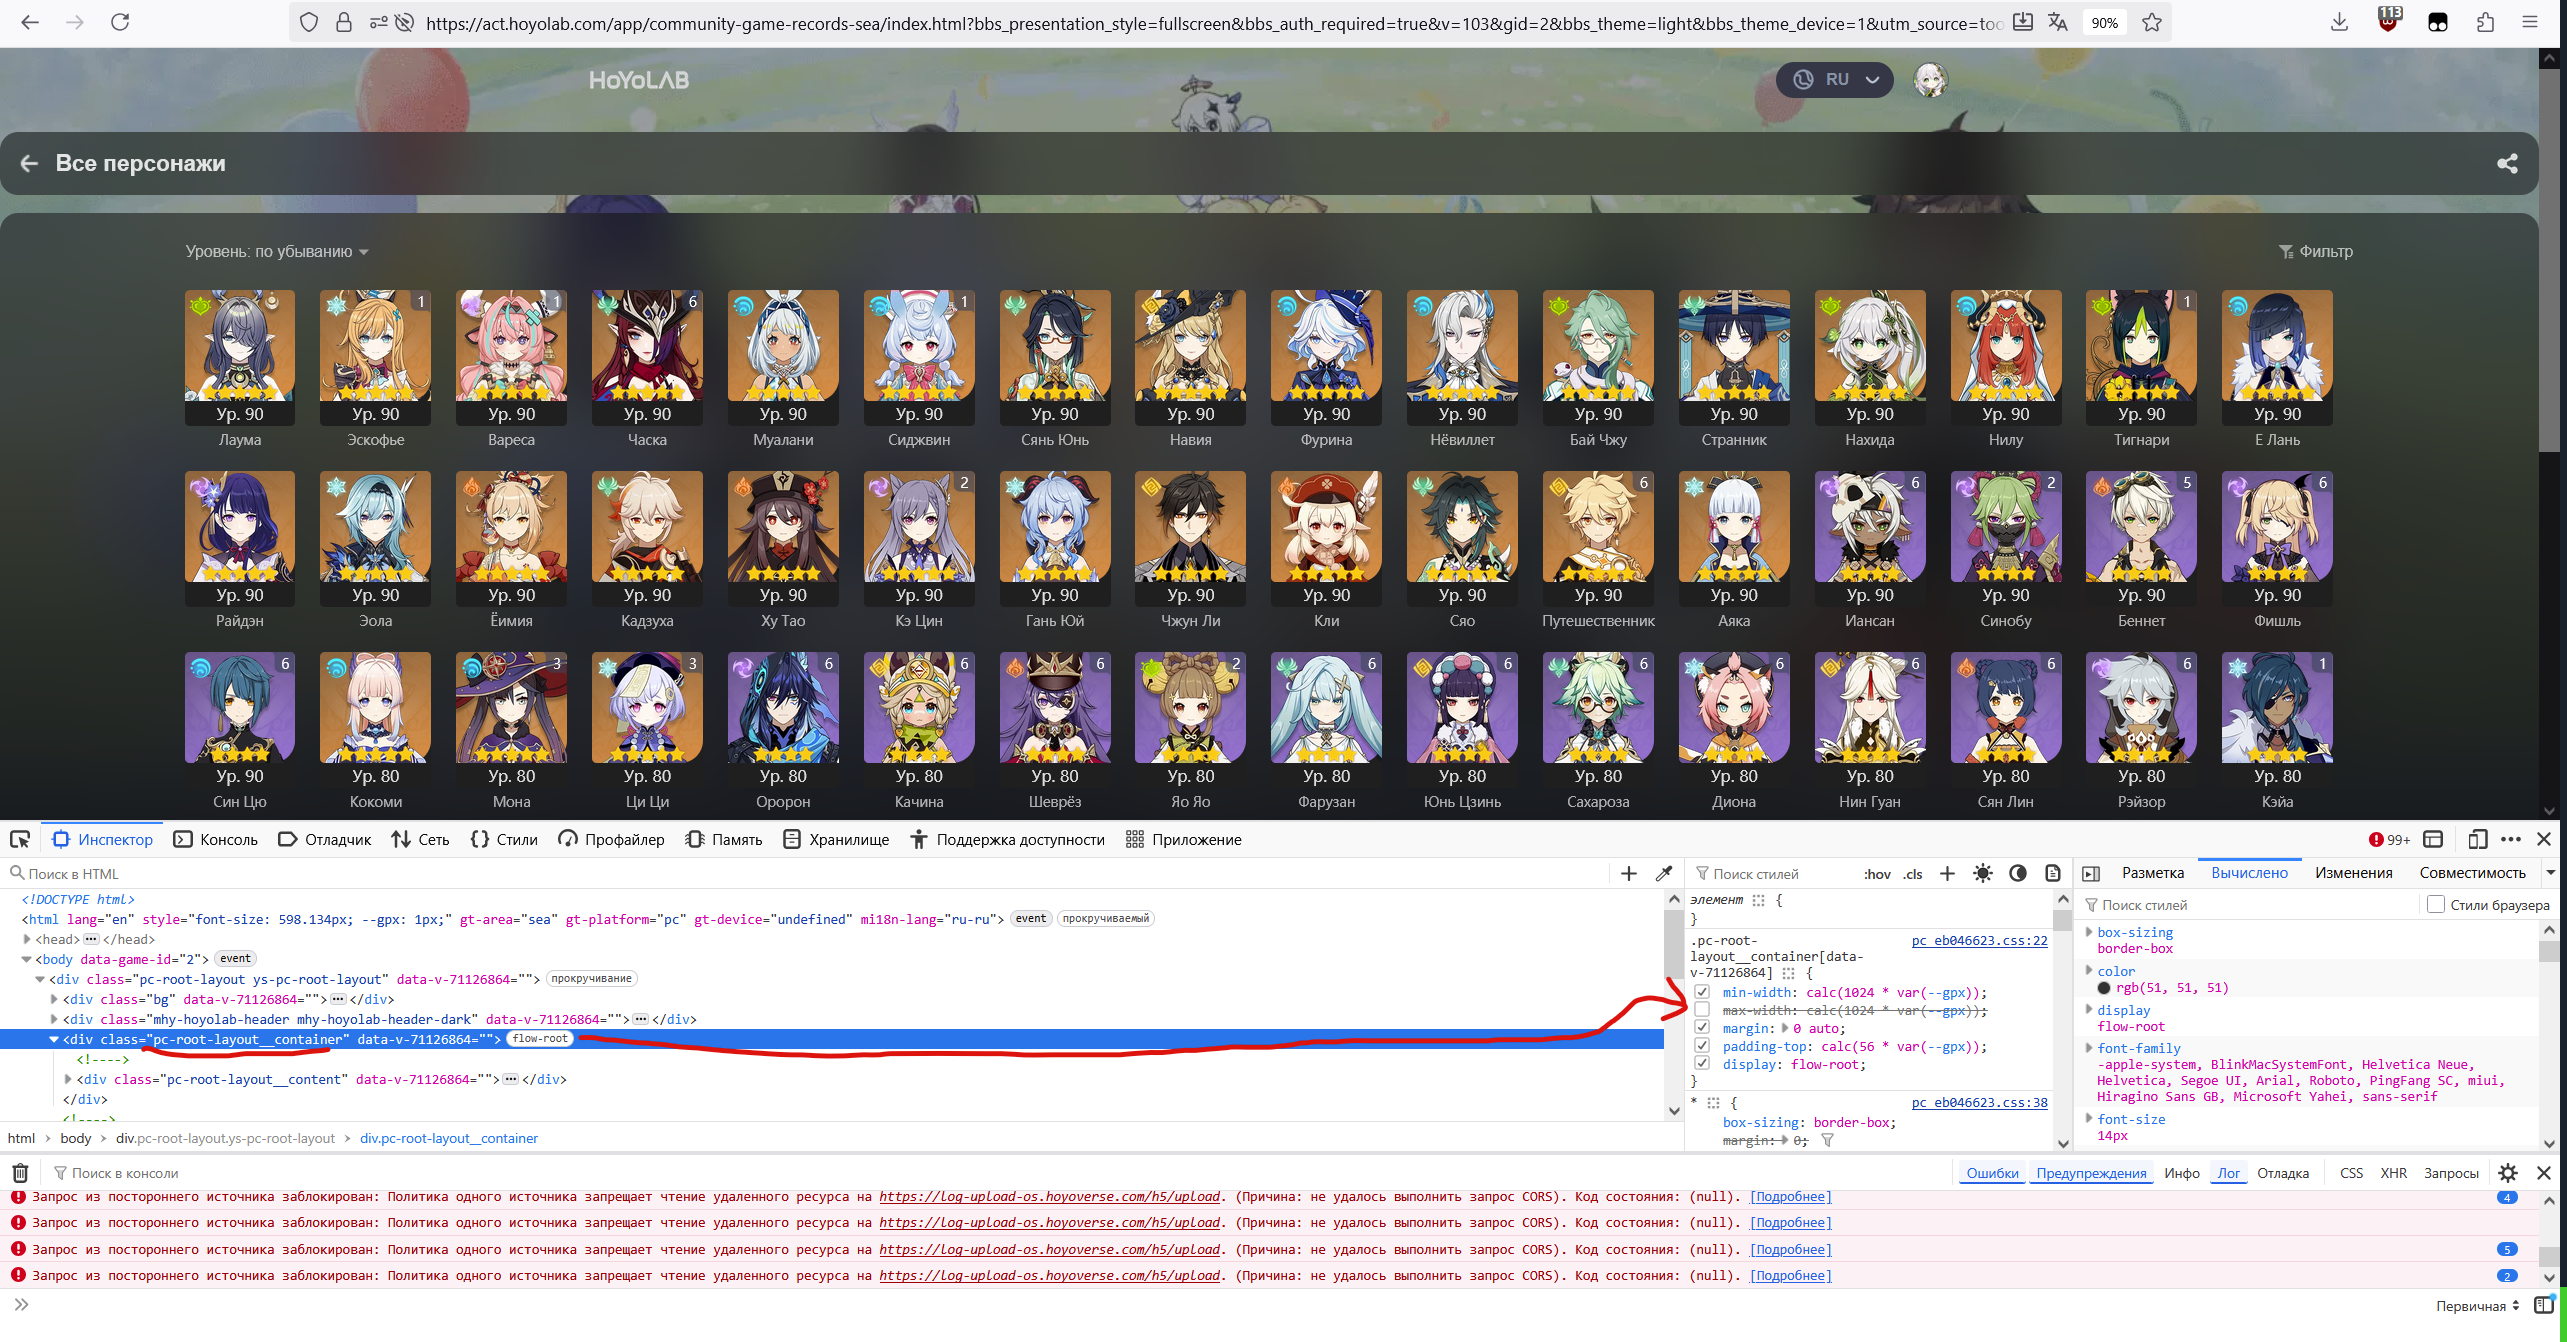
Task: Open responsive design mode icon
Action: pos(2477,839)
